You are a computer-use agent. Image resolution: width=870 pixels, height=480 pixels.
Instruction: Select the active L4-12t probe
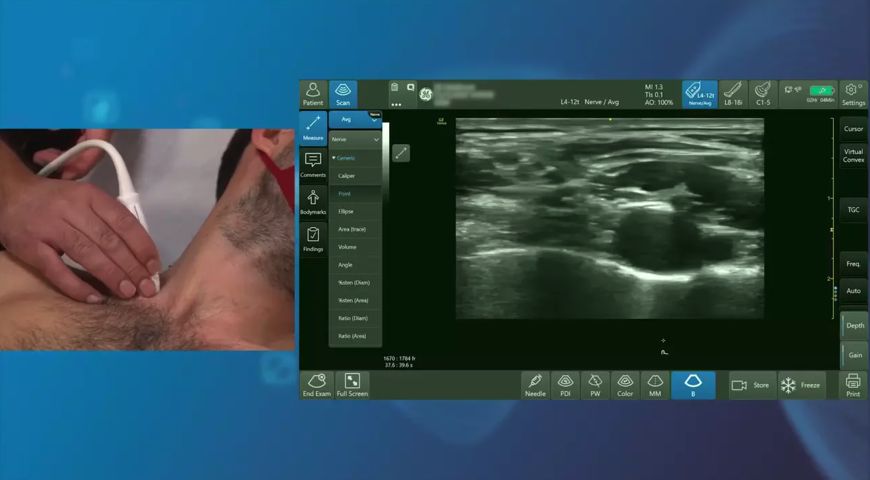700,94
